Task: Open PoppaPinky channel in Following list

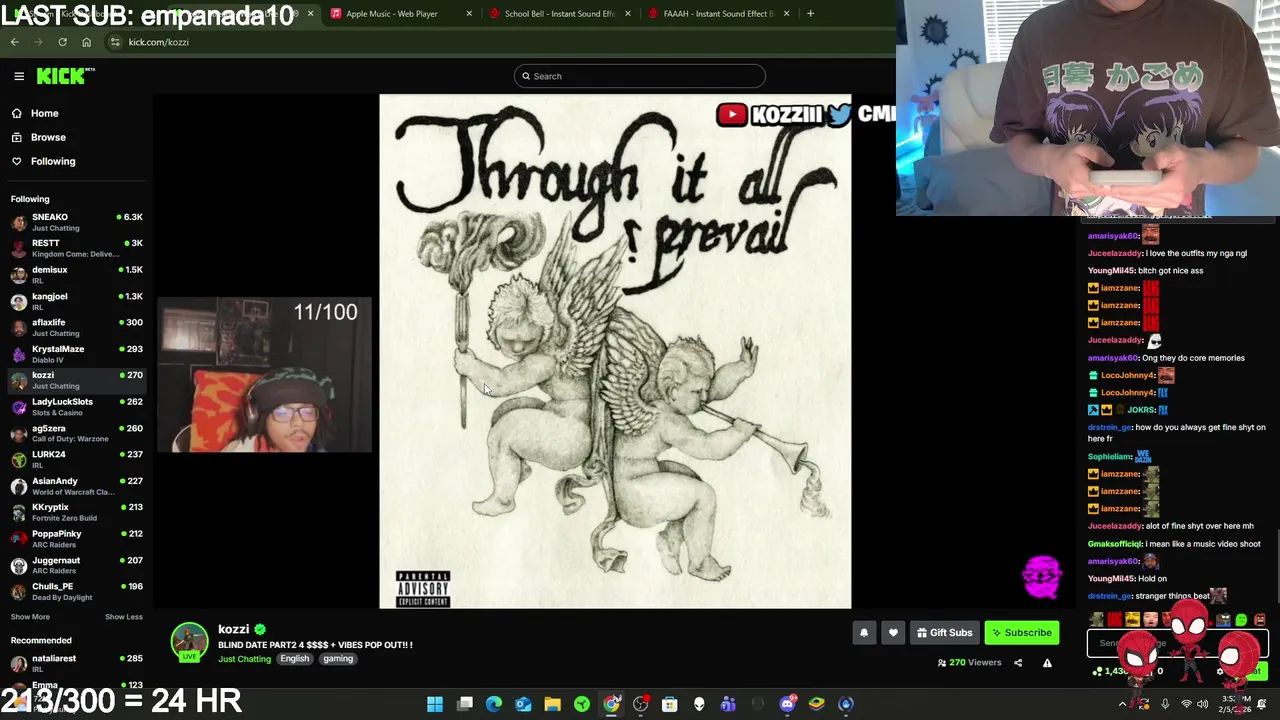Action: pos(77,539)
